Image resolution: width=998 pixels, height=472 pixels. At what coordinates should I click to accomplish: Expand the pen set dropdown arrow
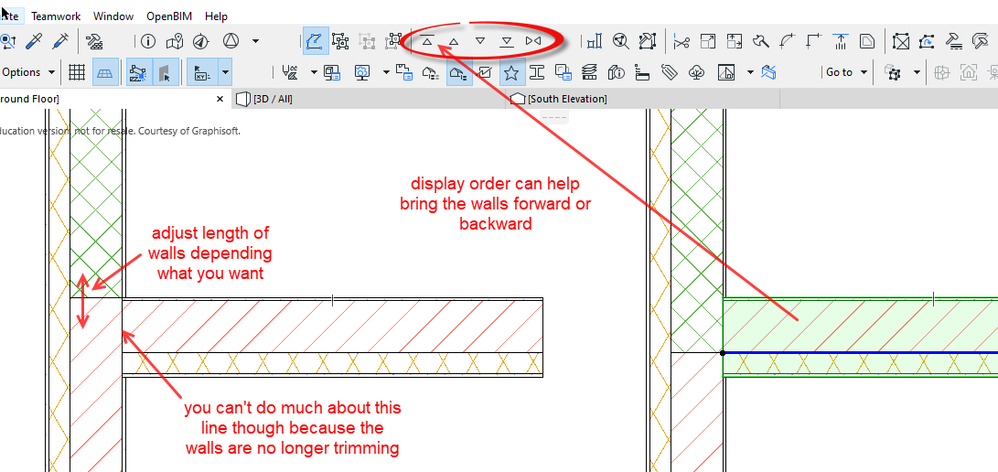tap(314, 73)
